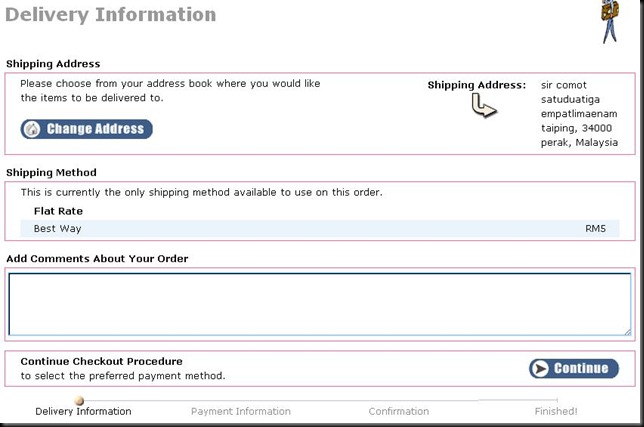The height and width of the screenshot is (427, 644).
Task: Click the Finished! progress label
Action: (556, 411)
